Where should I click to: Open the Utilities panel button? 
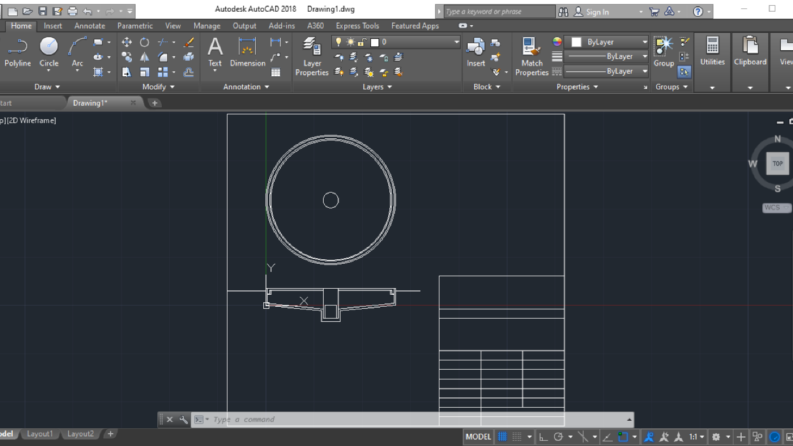click(712, 51)
